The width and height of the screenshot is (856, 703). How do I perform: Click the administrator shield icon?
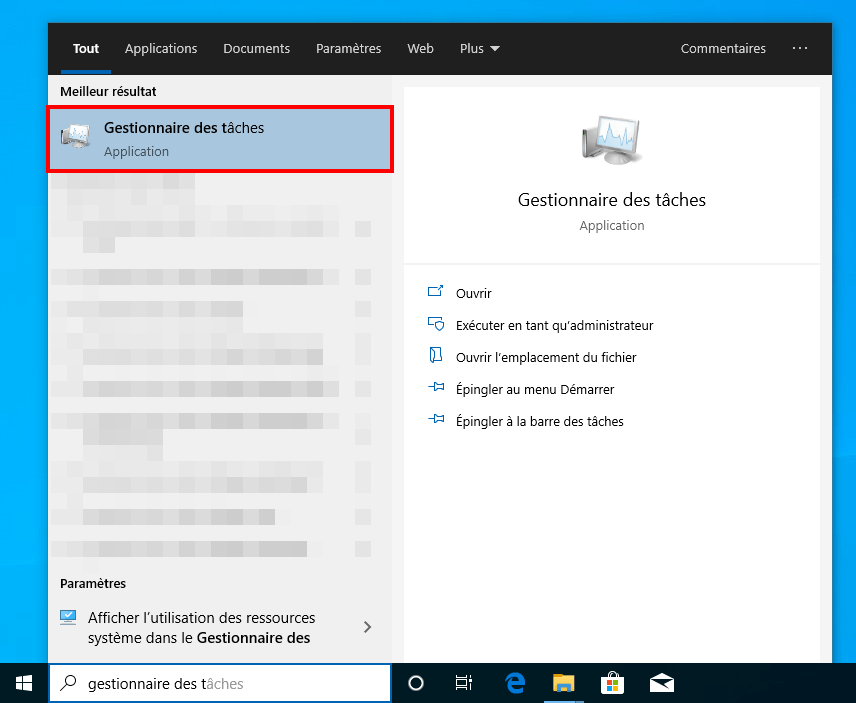coord(436,324)
